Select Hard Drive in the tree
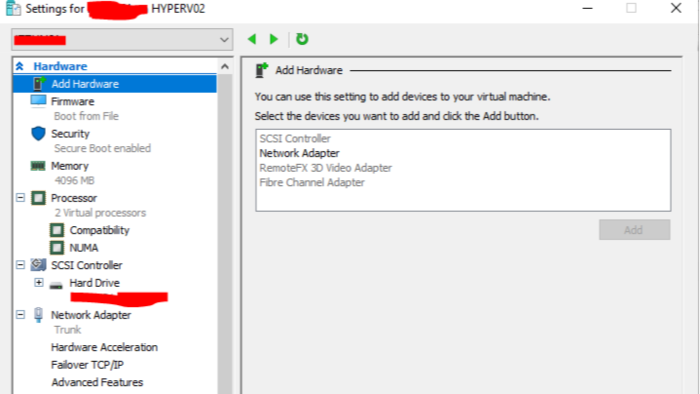This screenshot has width=700, height=394. [95, 283]
